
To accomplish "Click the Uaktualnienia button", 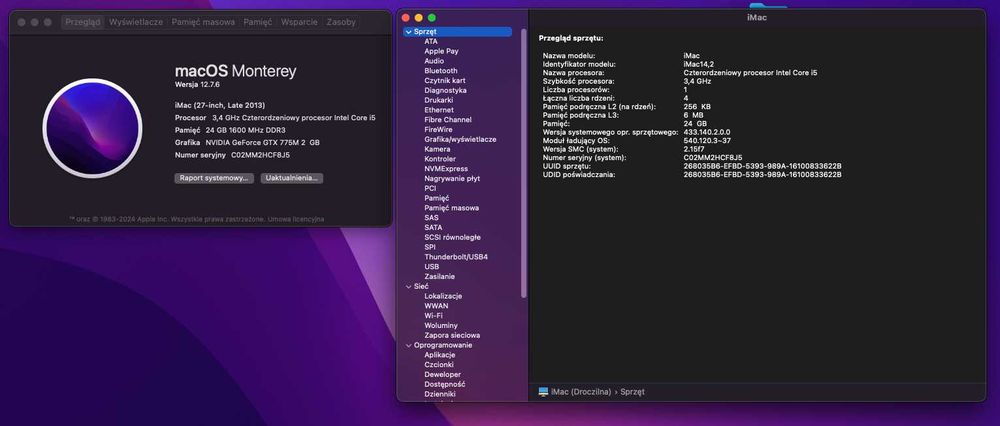I will [x=292, y=179].
